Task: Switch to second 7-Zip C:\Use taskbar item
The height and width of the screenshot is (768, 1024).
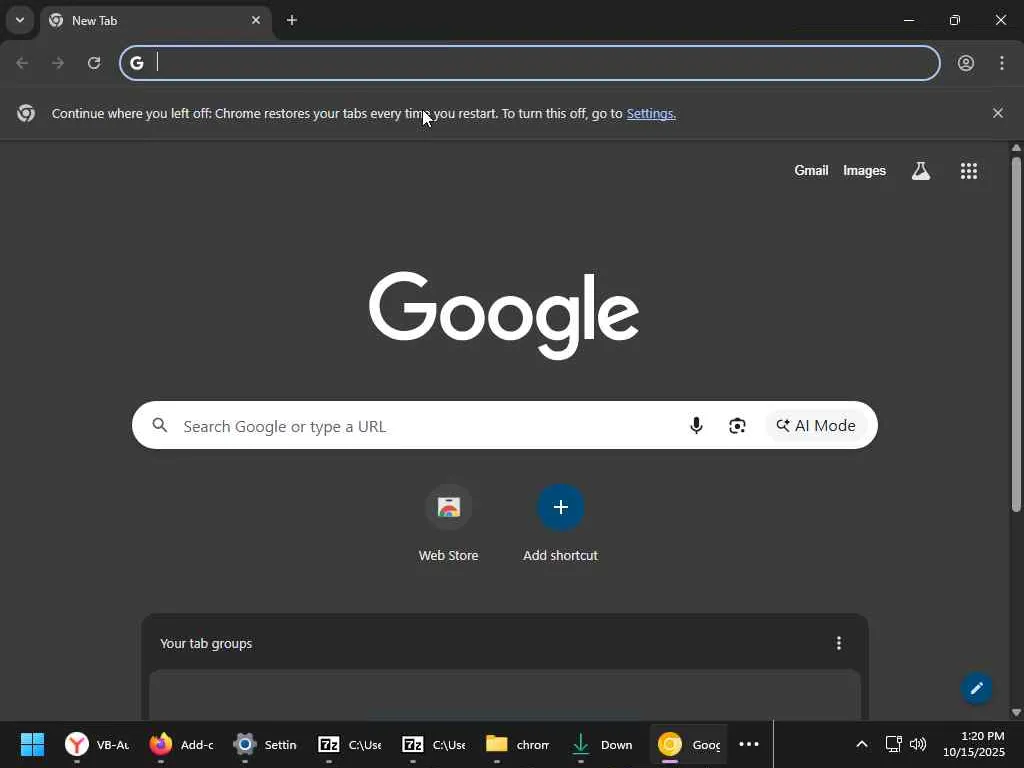Action: coord(433,744)
